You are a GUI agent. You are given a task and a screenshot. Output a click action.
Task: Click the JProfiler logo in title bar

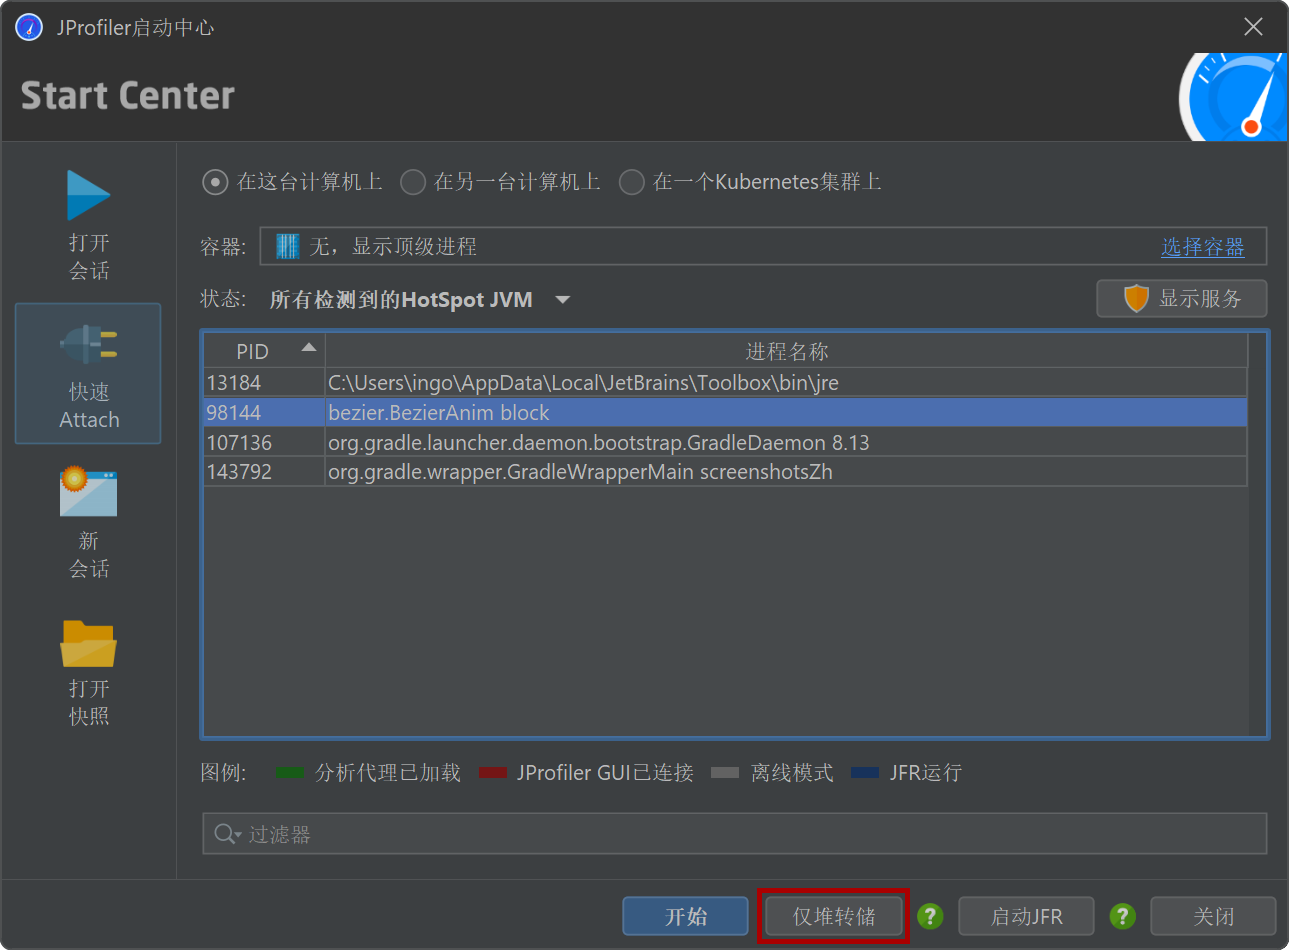29,27
